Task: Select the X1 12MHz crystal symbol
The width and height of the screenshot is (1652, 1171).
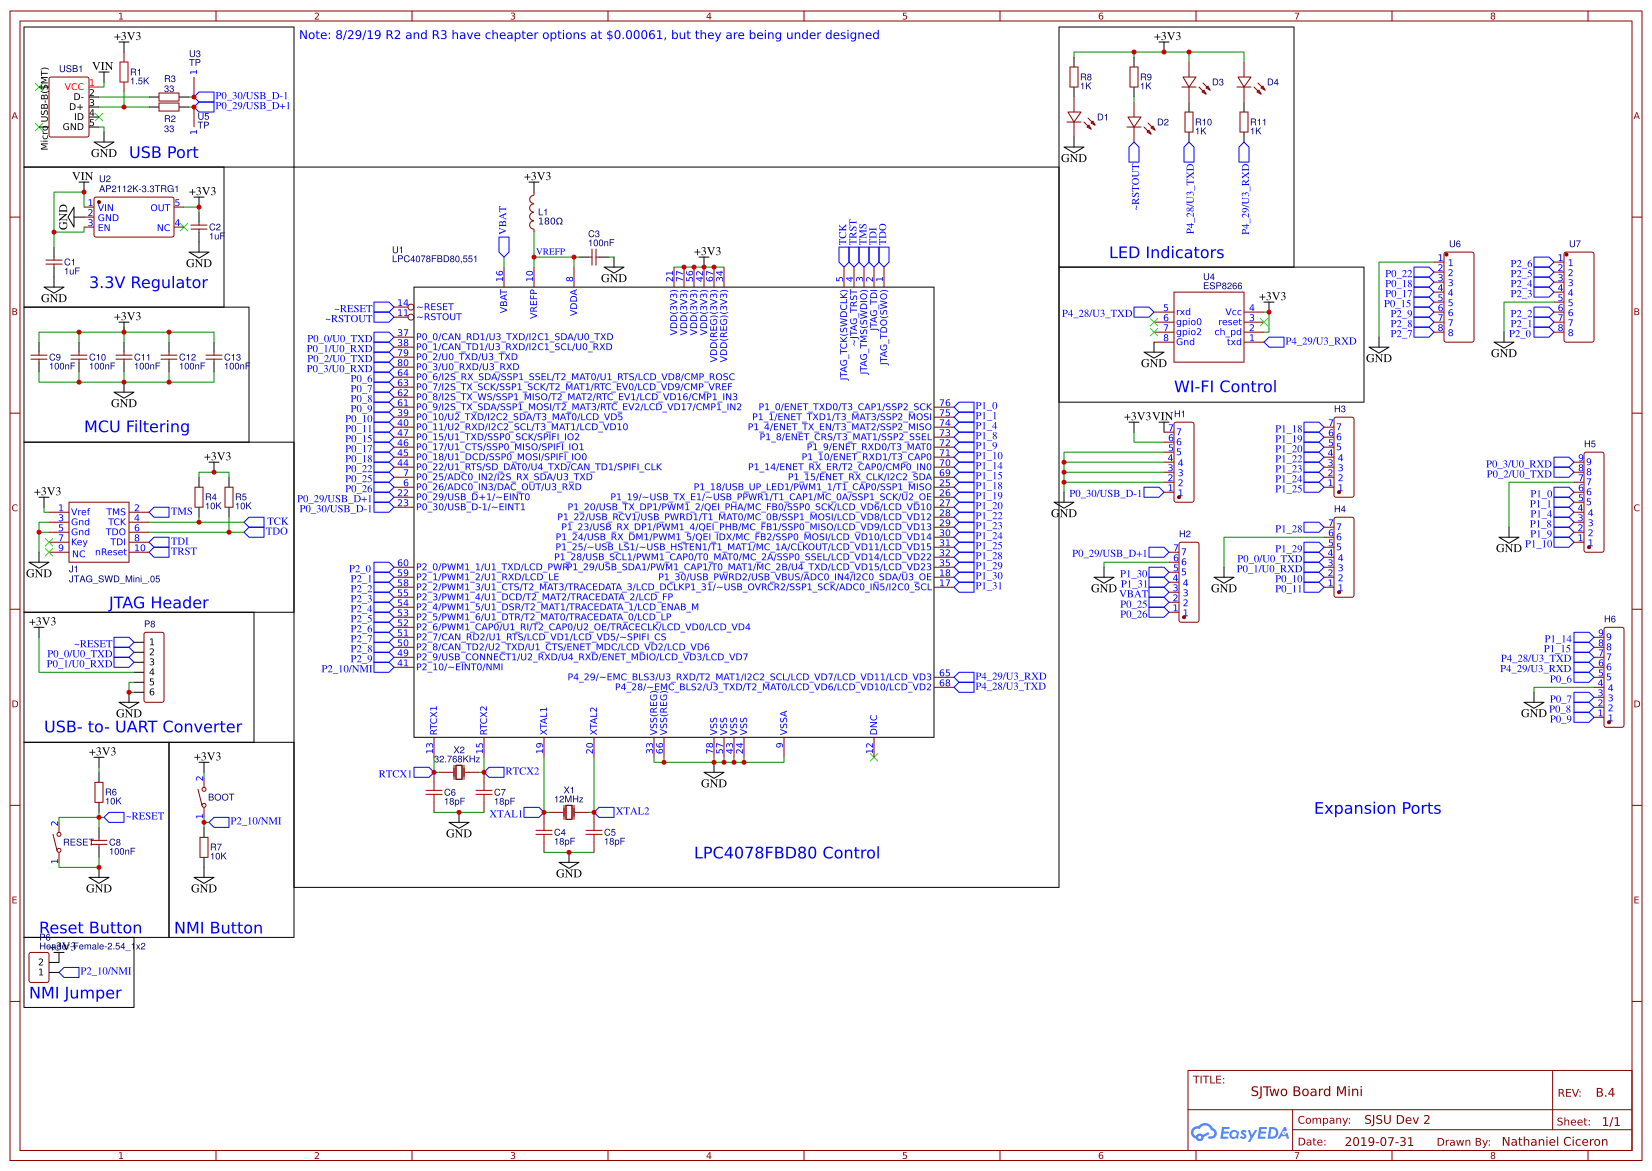Action: point(569,812)
